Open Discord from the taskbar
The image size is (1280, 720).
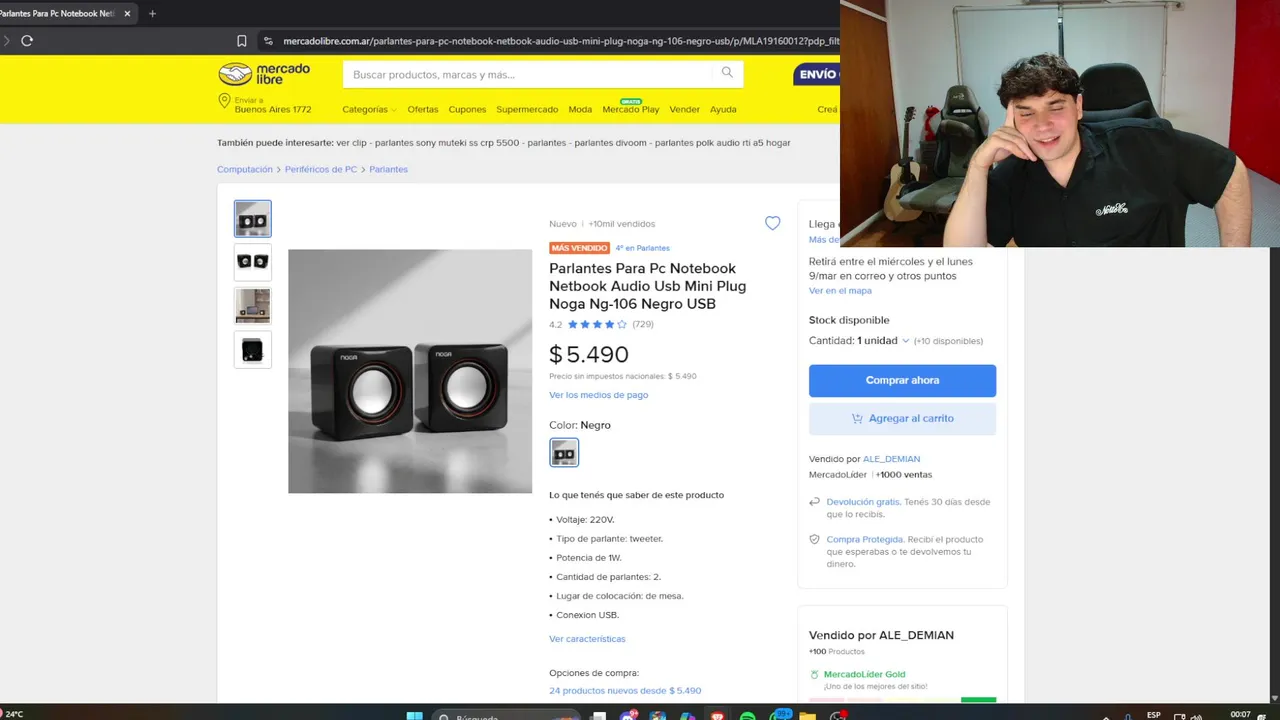(x=629, y=716)
